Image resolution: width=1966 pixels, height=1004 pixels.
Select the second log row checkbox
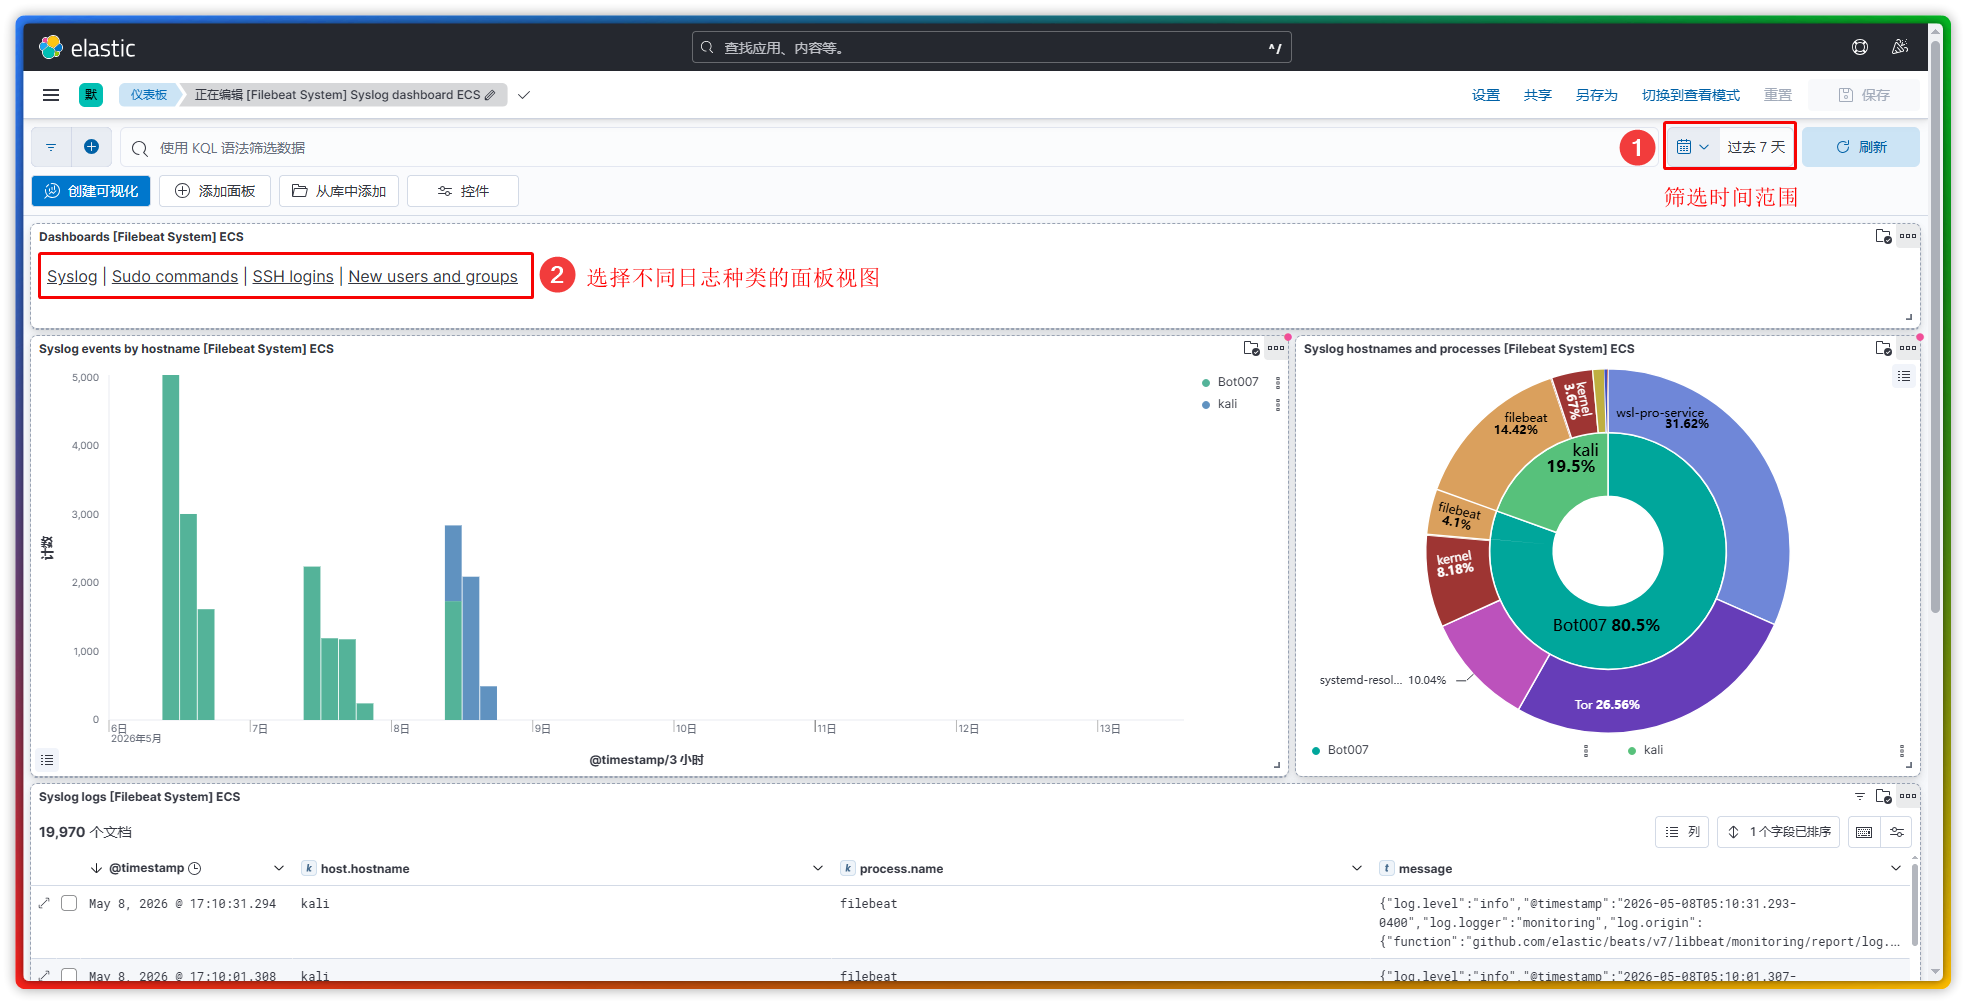coord(69,975)
